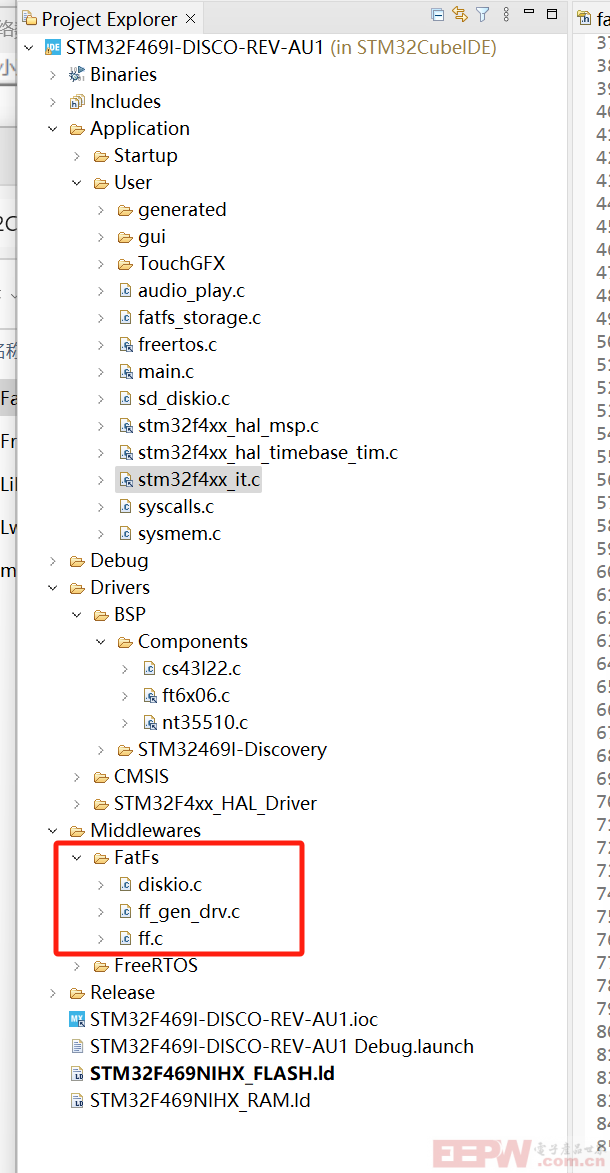Viewport: 610px width, 1173px height.
Task: Click the audio_play.c file icon
Action: [x=125, y=290]
